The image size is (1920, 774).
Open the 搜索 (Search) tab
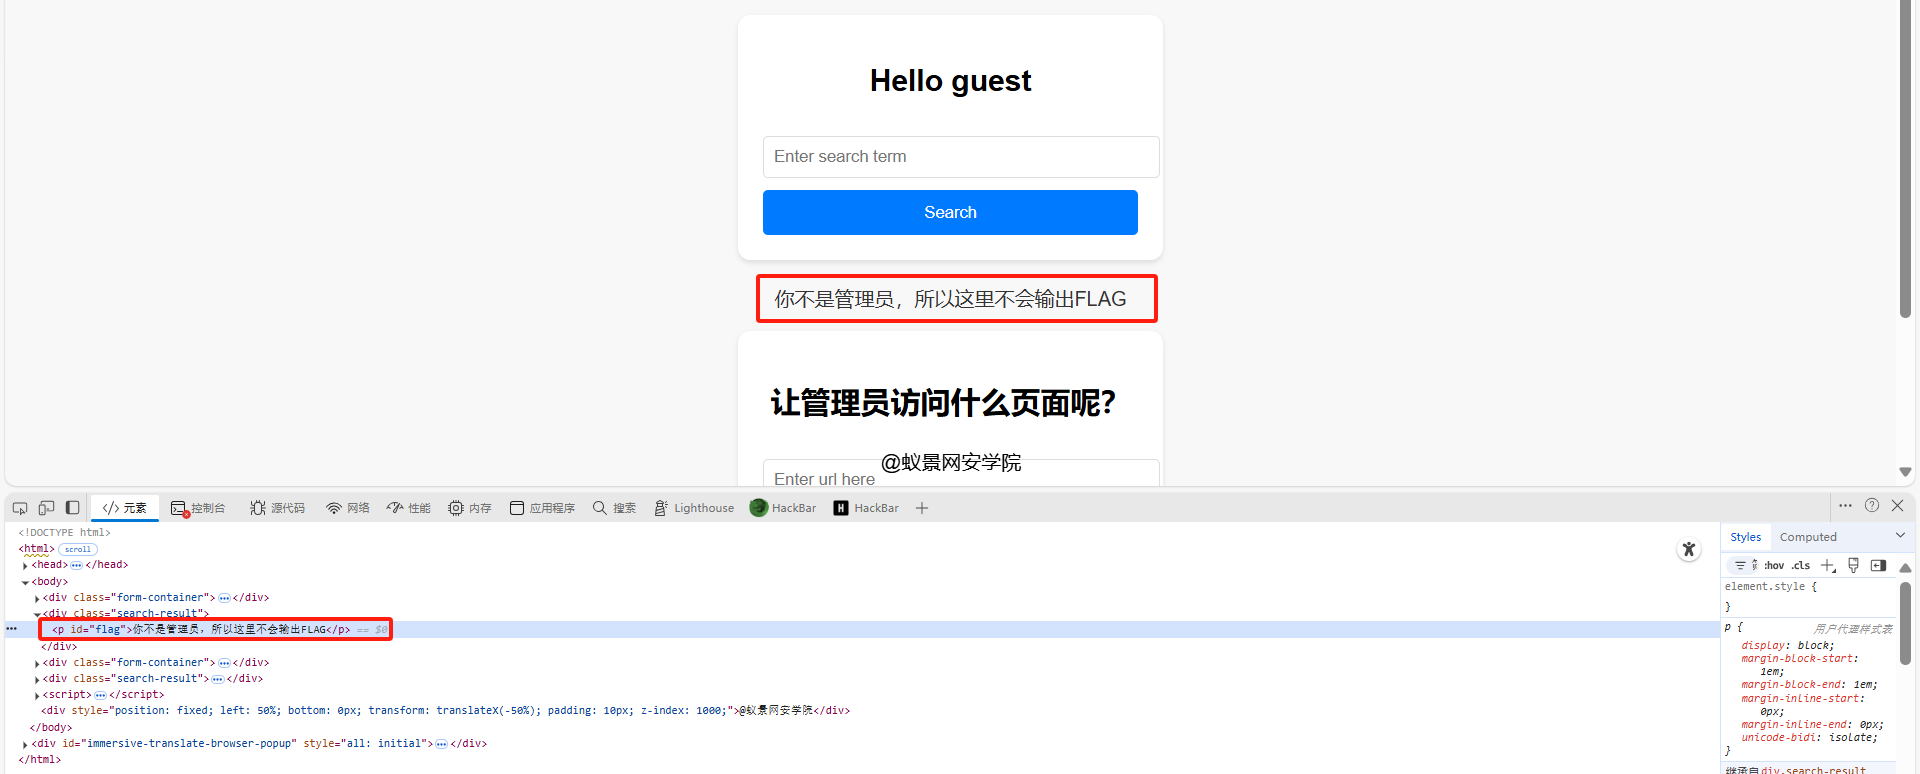[614, 508]
